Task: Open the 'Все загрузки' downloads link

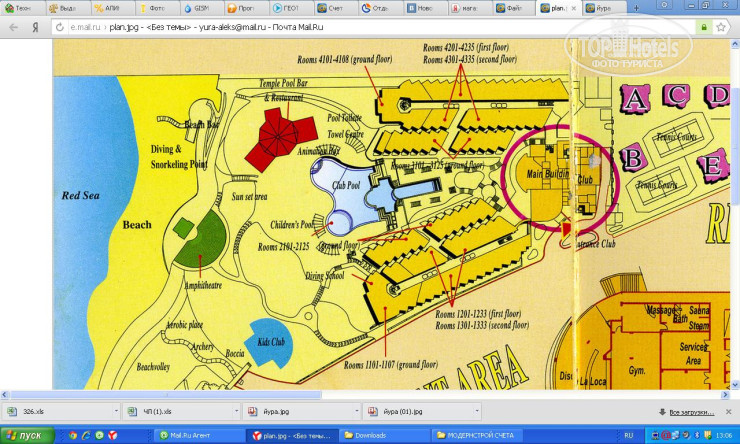Action: [x=689, y=412]
